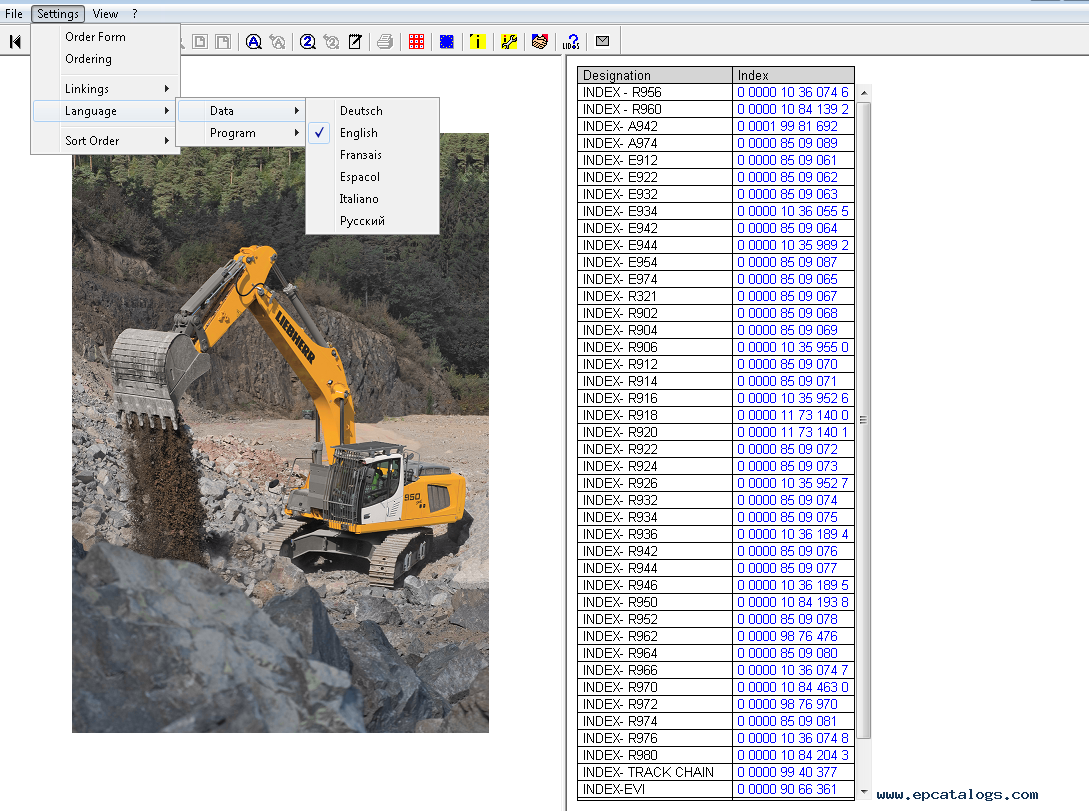Click the Designation column header
Viewport: 1089px width, 811px height.
[655, 75]
